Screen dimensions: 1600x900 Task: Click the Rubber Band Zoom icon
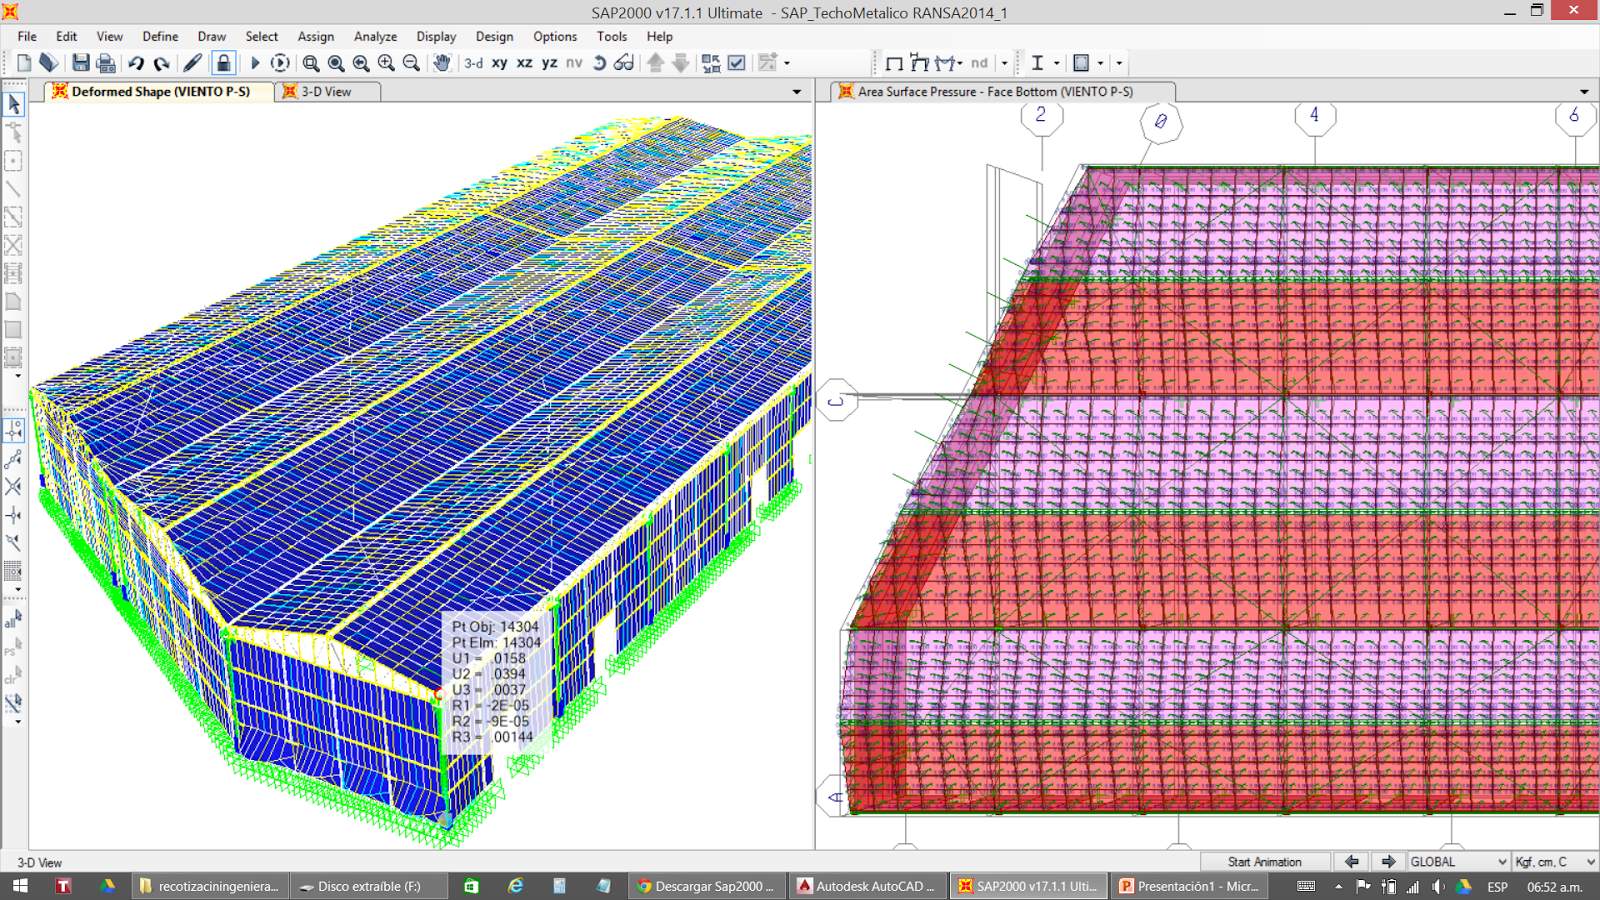(311, 63)
